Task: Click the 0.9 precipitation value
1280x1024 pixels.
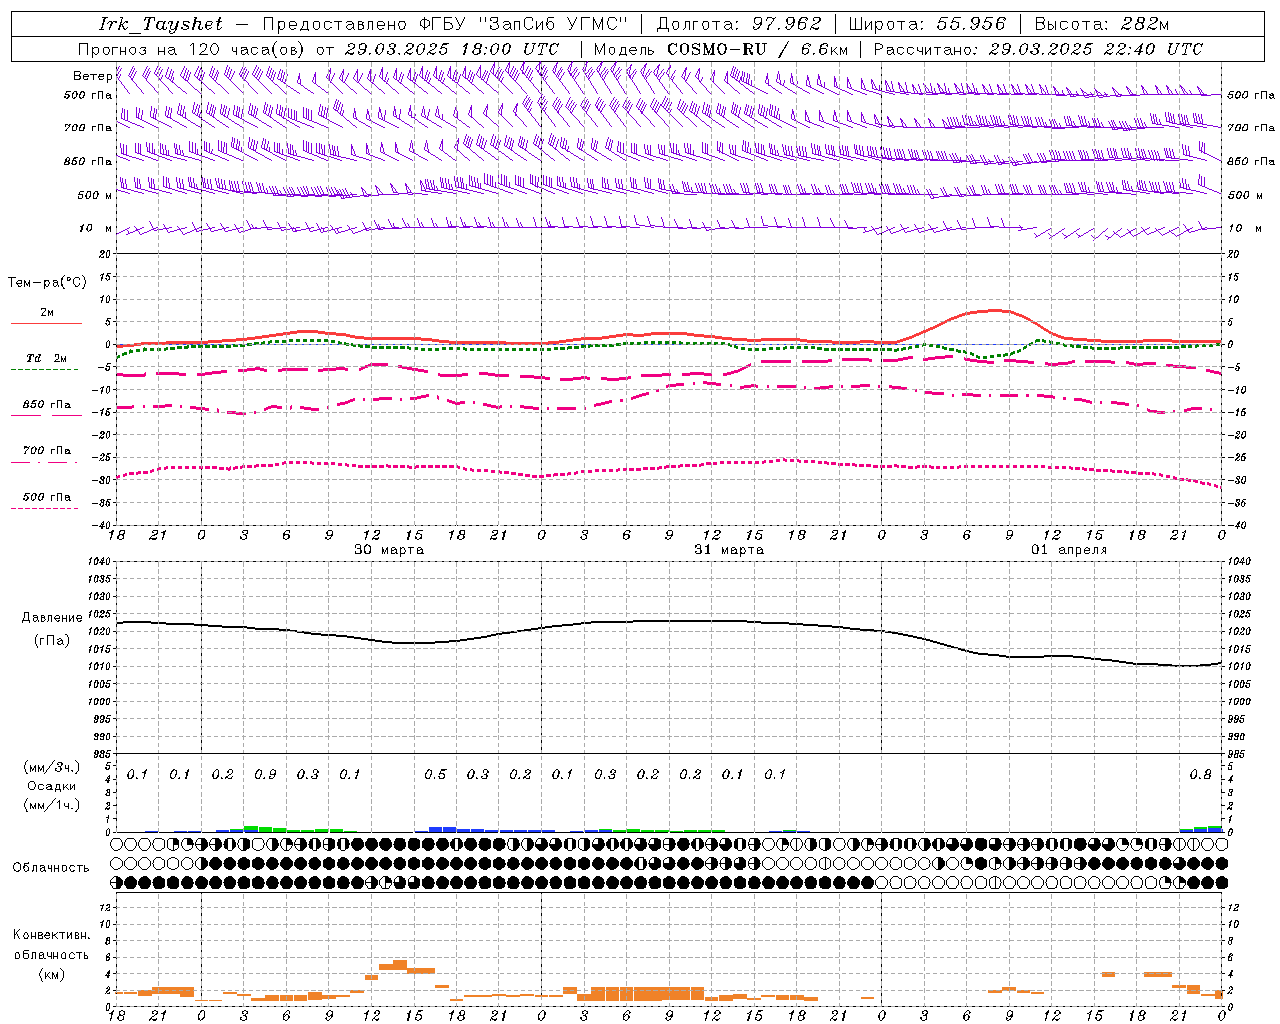Action: (x=265, y=775)
